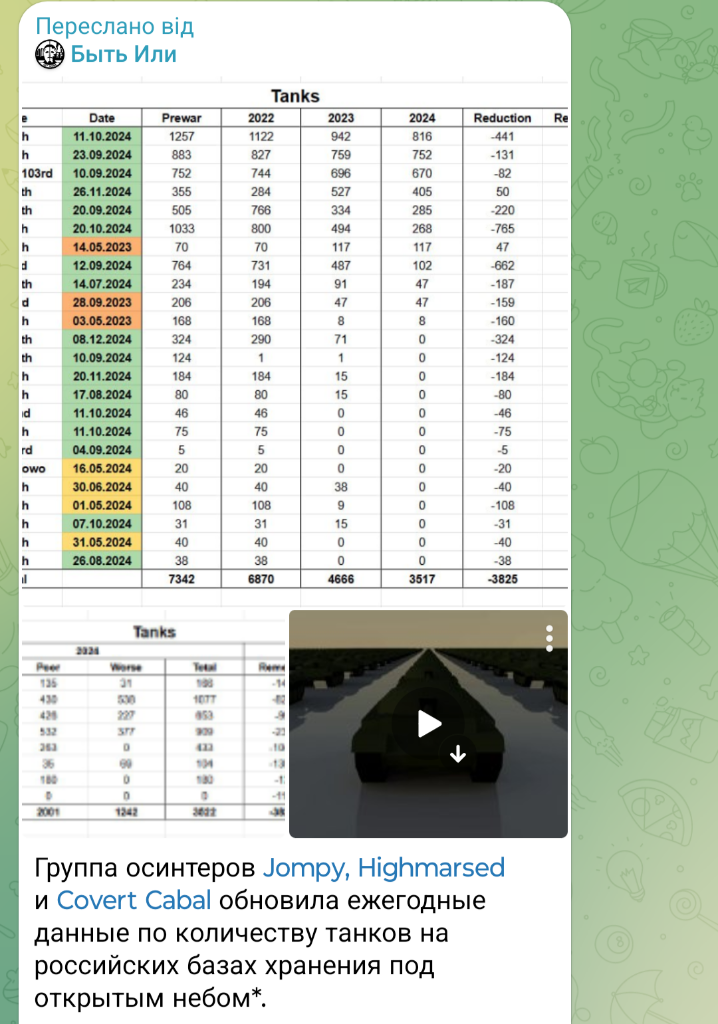
Task: Tap the download arrow on the video
Action: [x=458, y=755]
